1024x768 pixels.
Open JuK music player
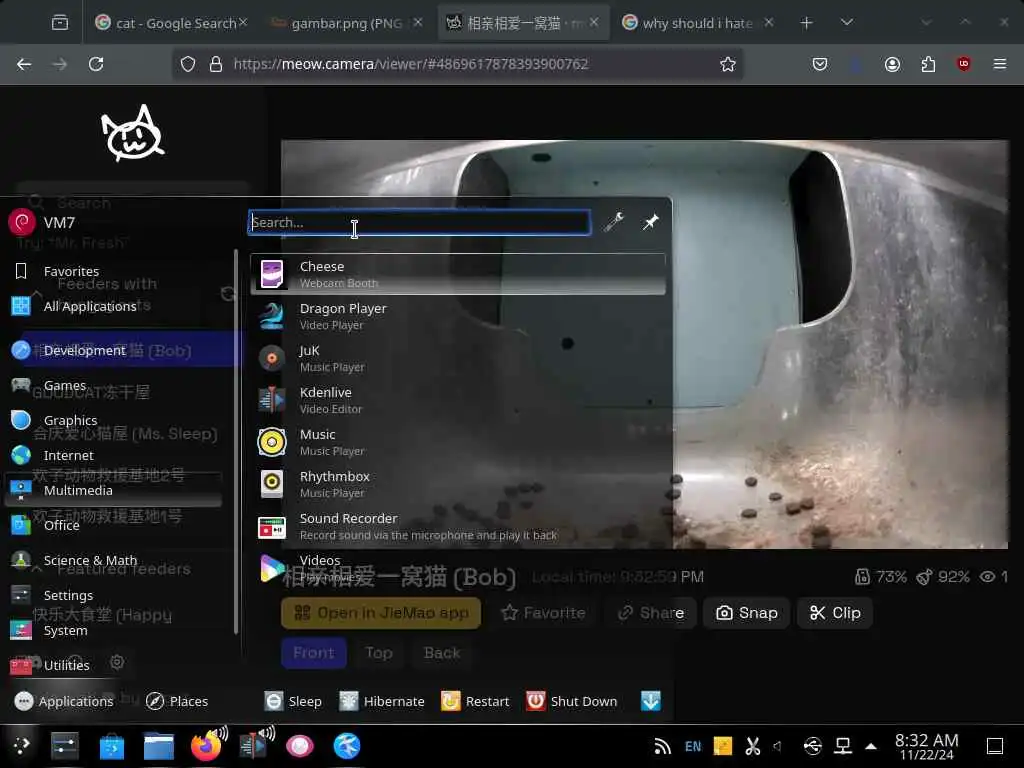tap(457, 358)
